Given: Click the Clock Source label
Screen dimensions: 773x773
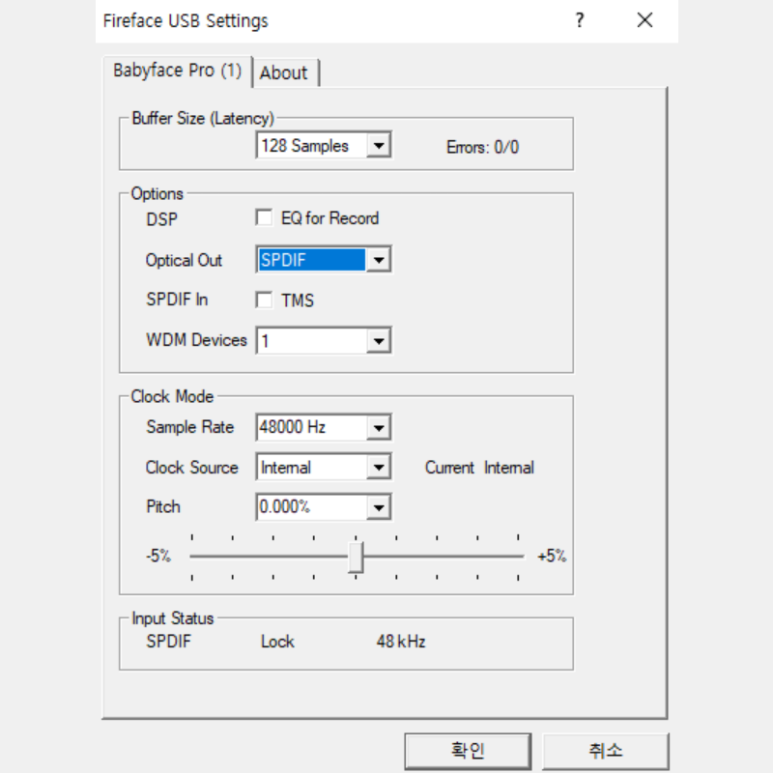Looking at the screenshot, I should pyautogui.click(x=192, y=467).
